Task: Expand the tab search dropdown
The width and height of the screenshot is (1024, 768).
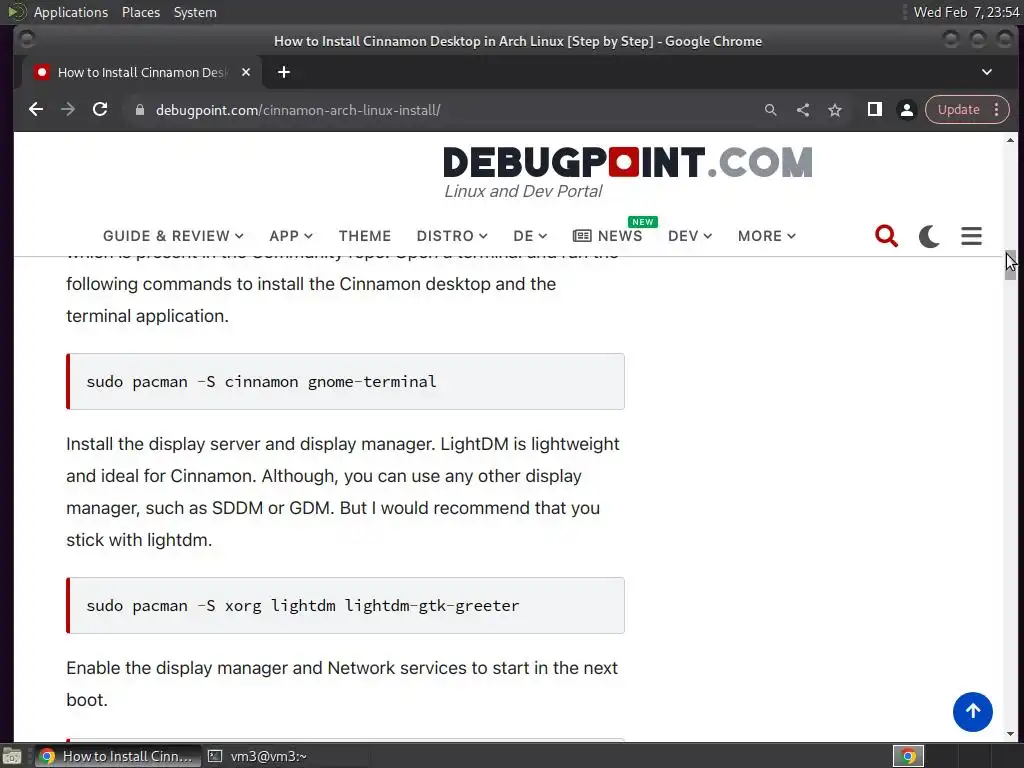Action: click(987, 72)
